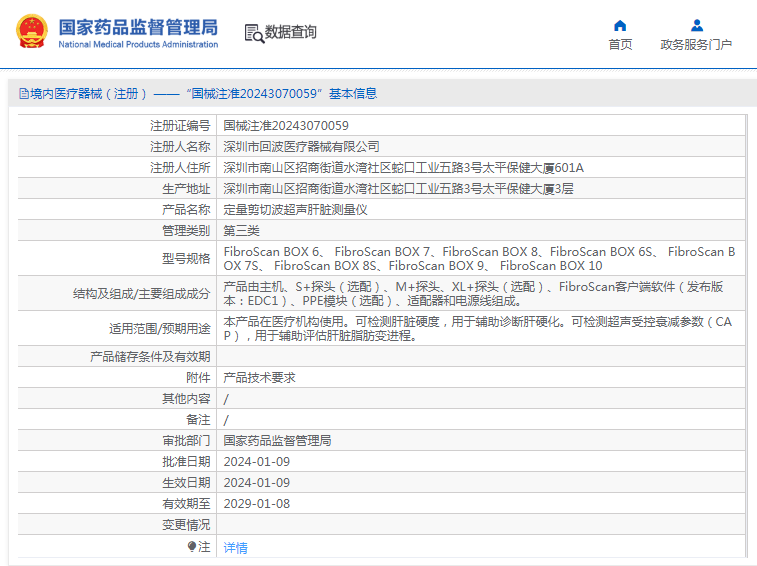Select the 生效日期 value 2024-01-09
Screen dimensions: 757x566
coord(257,482)
